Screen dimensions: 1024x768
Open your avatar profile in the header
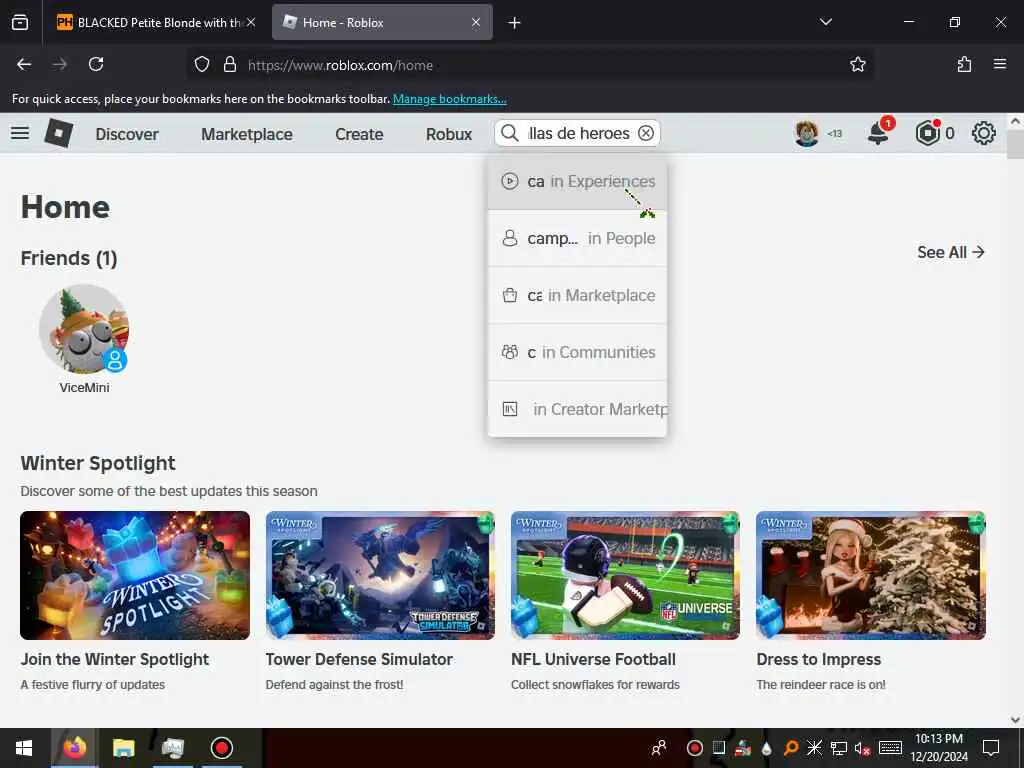(807, 133)
